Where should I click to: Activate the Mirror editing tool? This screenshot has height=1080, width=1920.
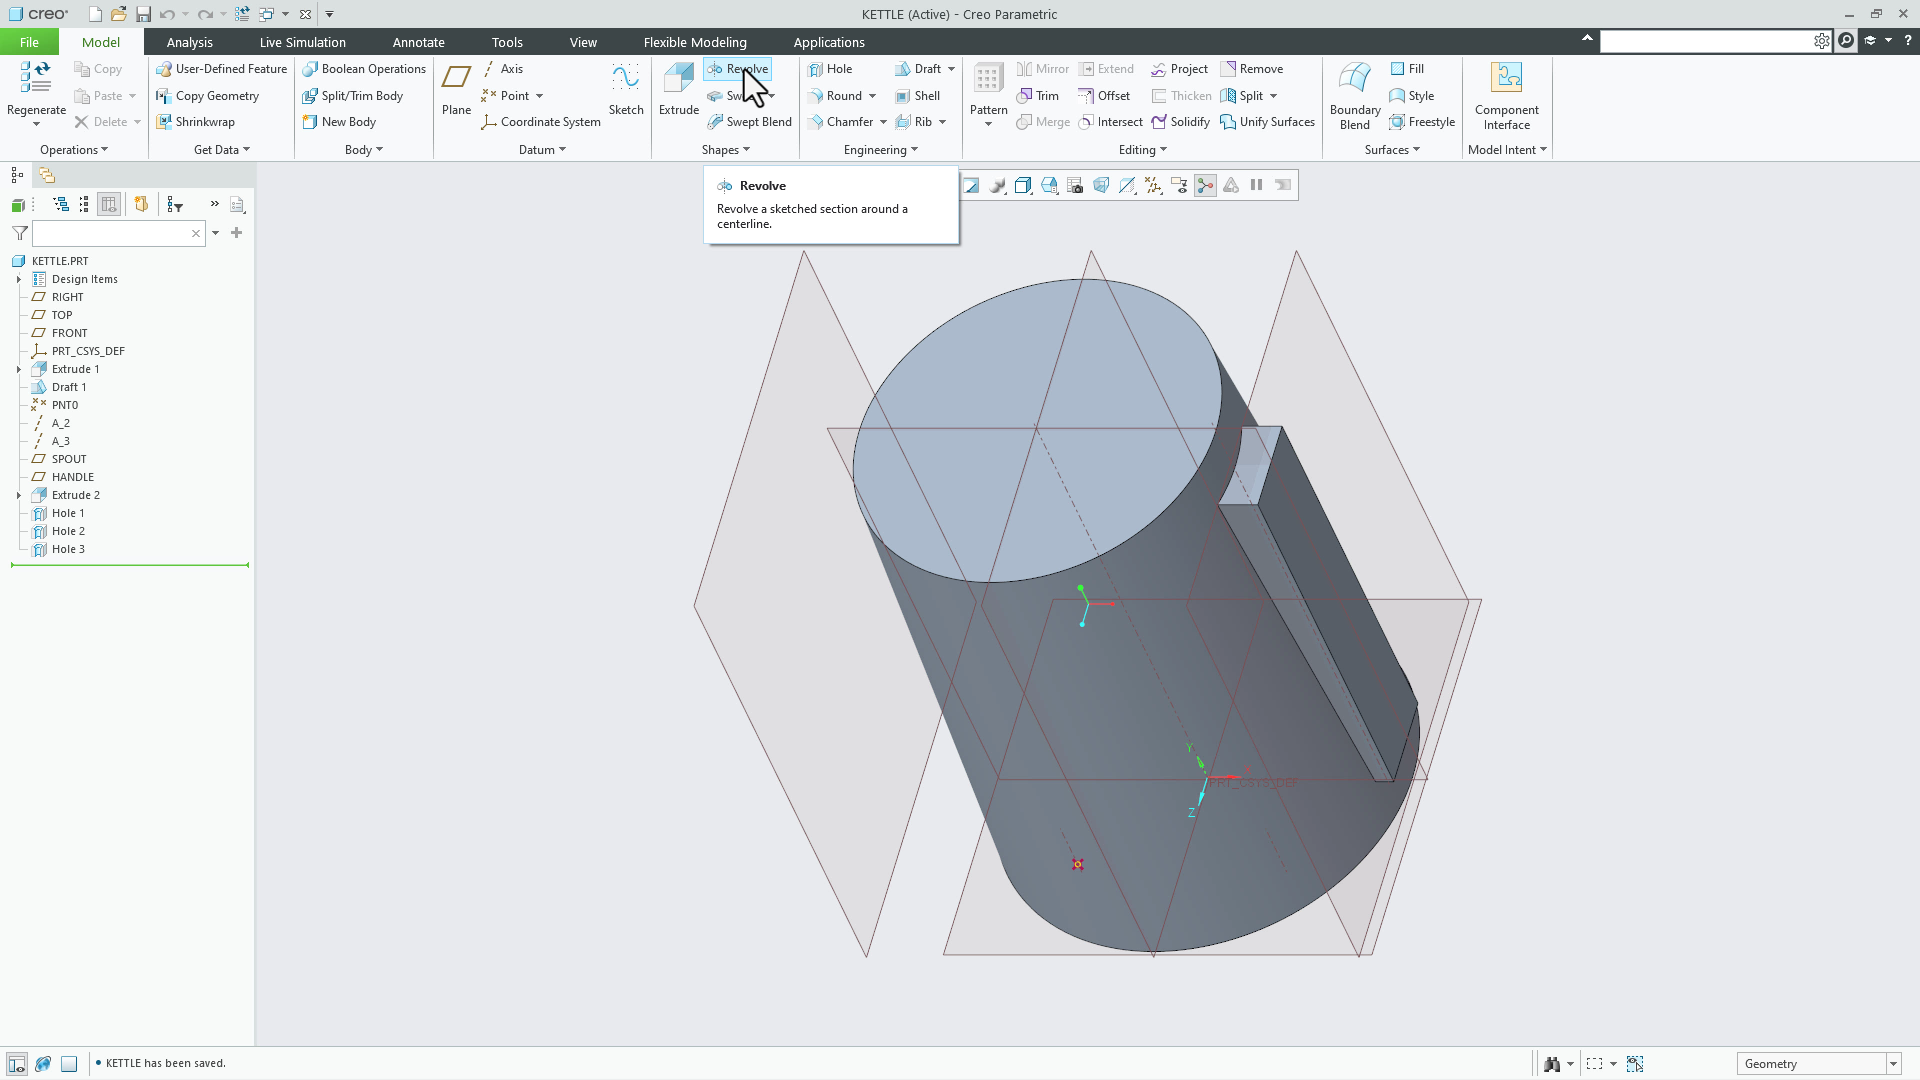[x=1042, y=68]
